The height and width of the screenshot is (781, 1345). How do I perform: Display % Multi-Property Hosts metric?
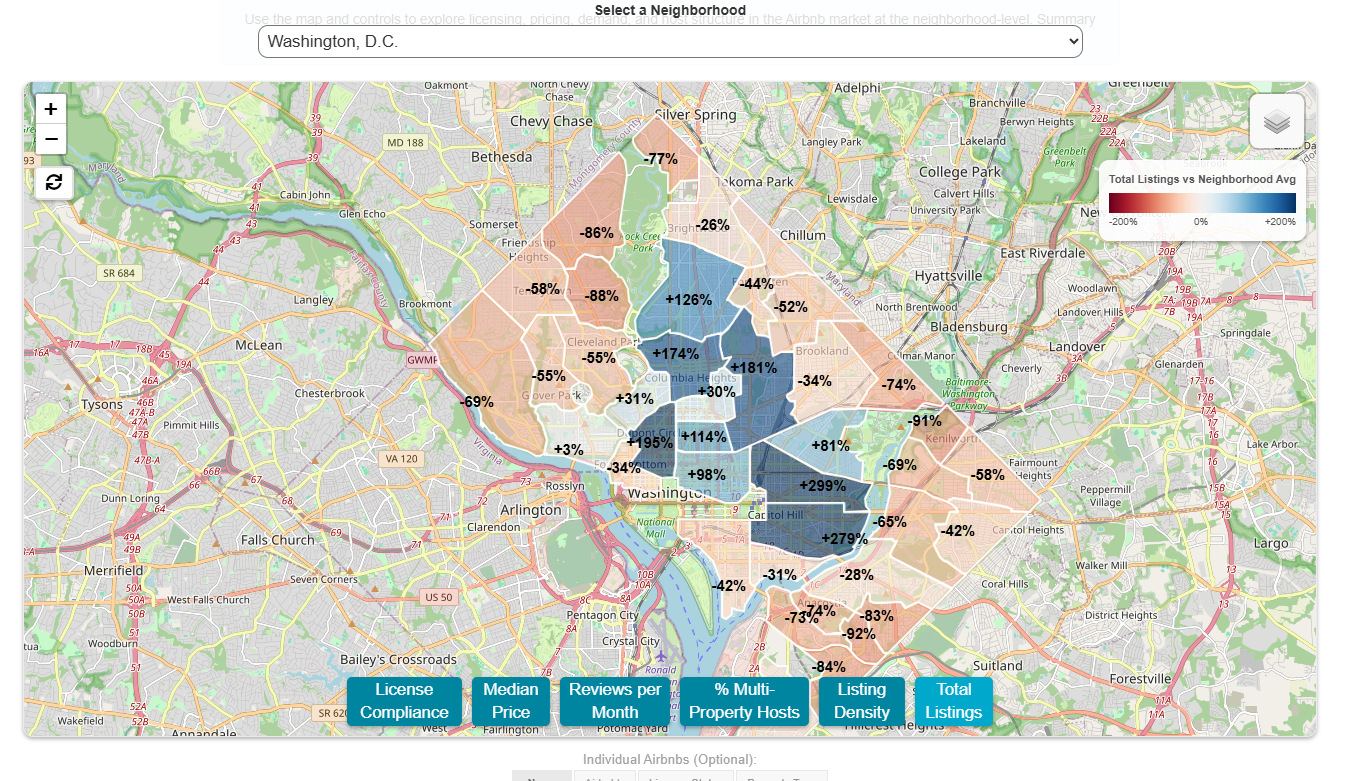pos(744,701)
